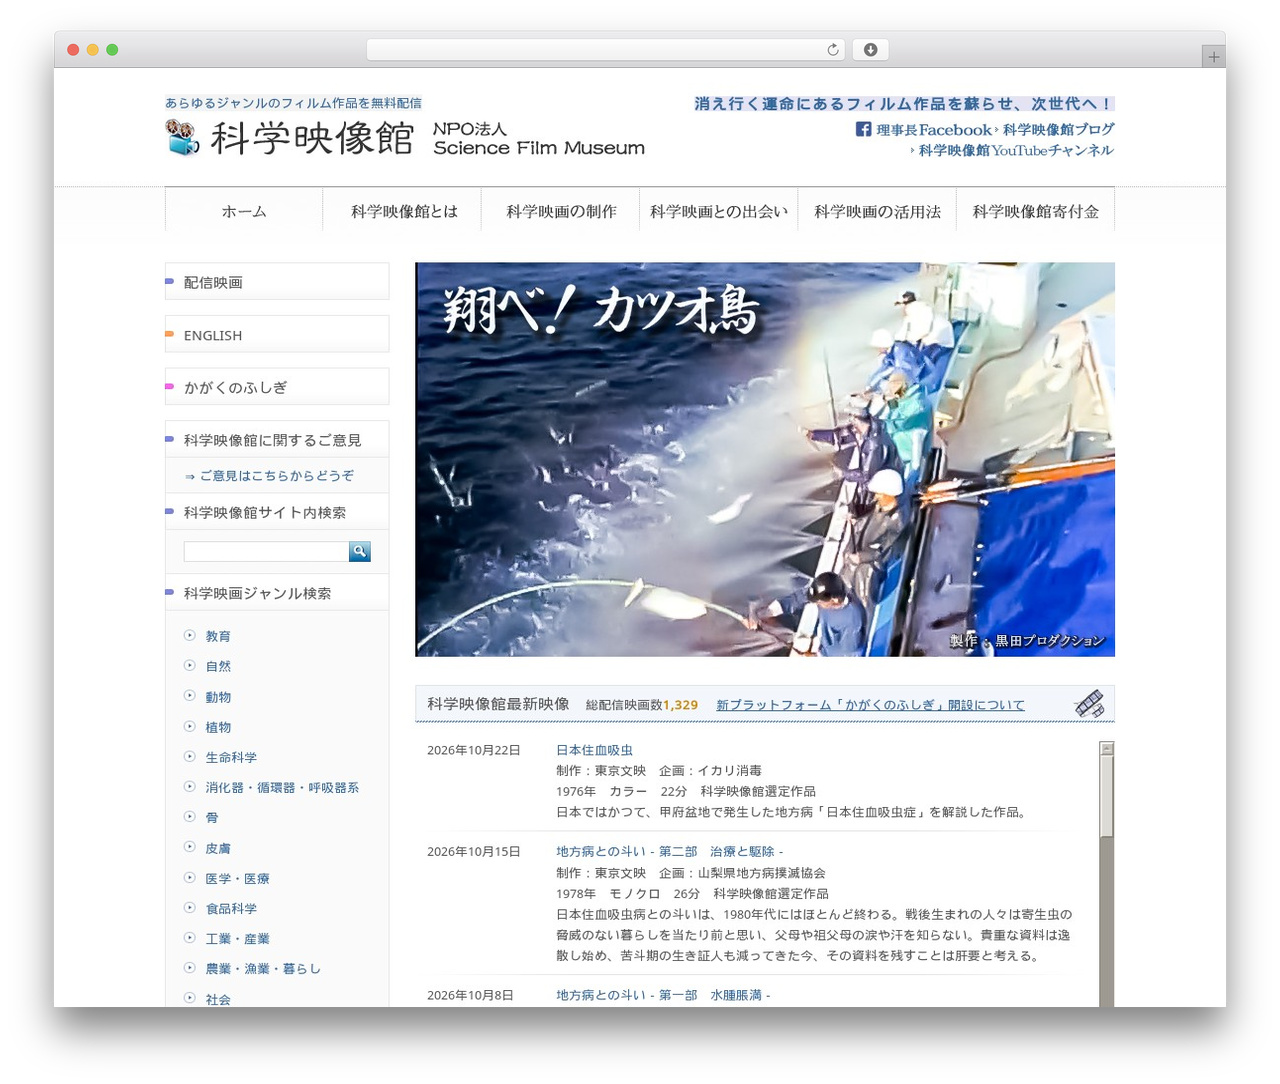Open 地方病との斗い 第二部 治療と駆除 link
This screenshot has width=1280, height=1084.
[670, 851]
